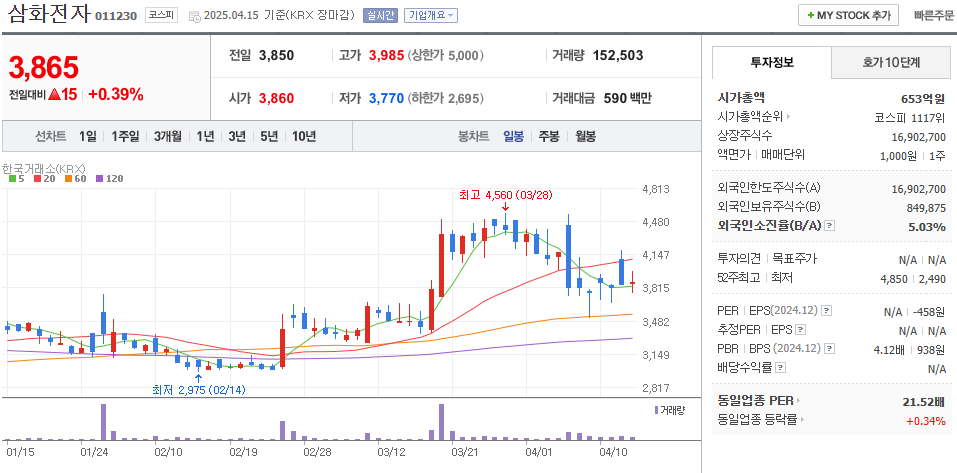Add stock with MY STOCK 추가 button
Viewport: 957px width, 473px height.
(x=848, y=15)
